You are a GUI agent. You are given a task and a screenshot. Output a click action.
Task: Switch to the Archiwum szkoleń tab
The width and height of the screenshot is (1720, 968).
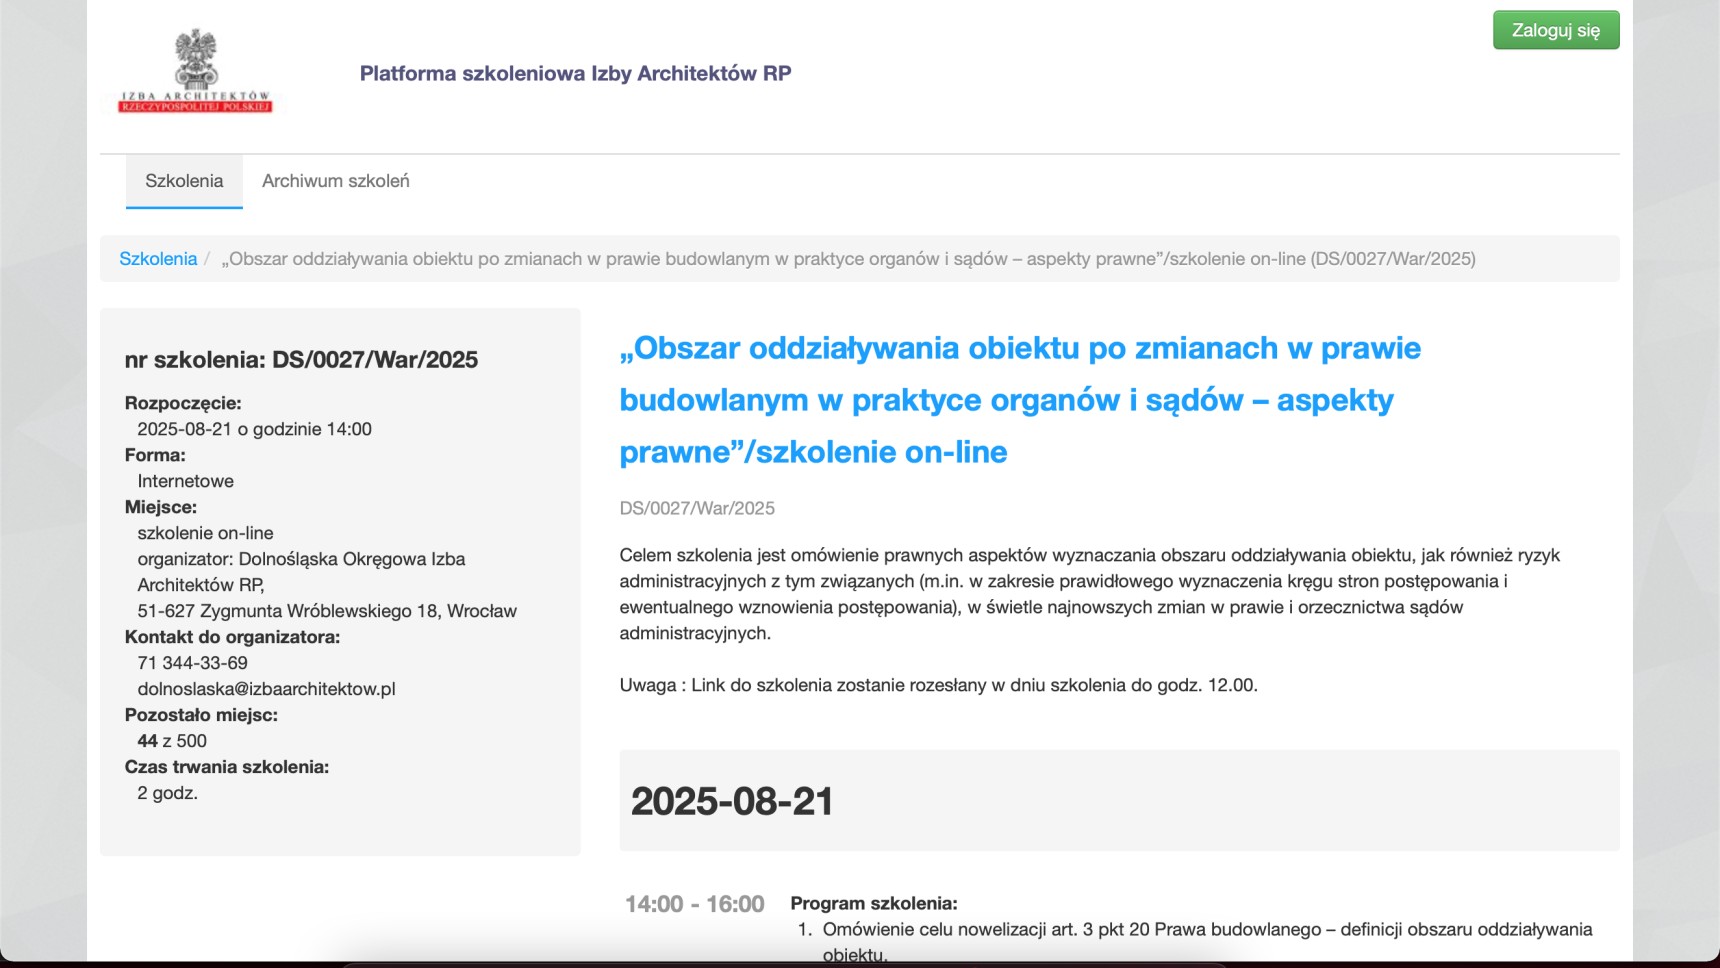click(335, 181)
